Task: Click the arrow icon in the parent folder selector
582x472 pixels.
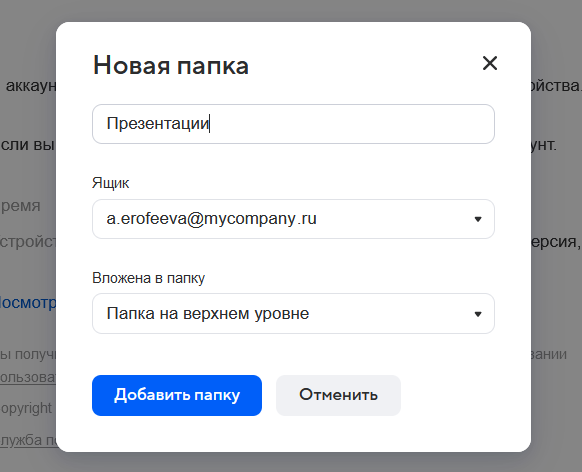Action: (478, 314)
